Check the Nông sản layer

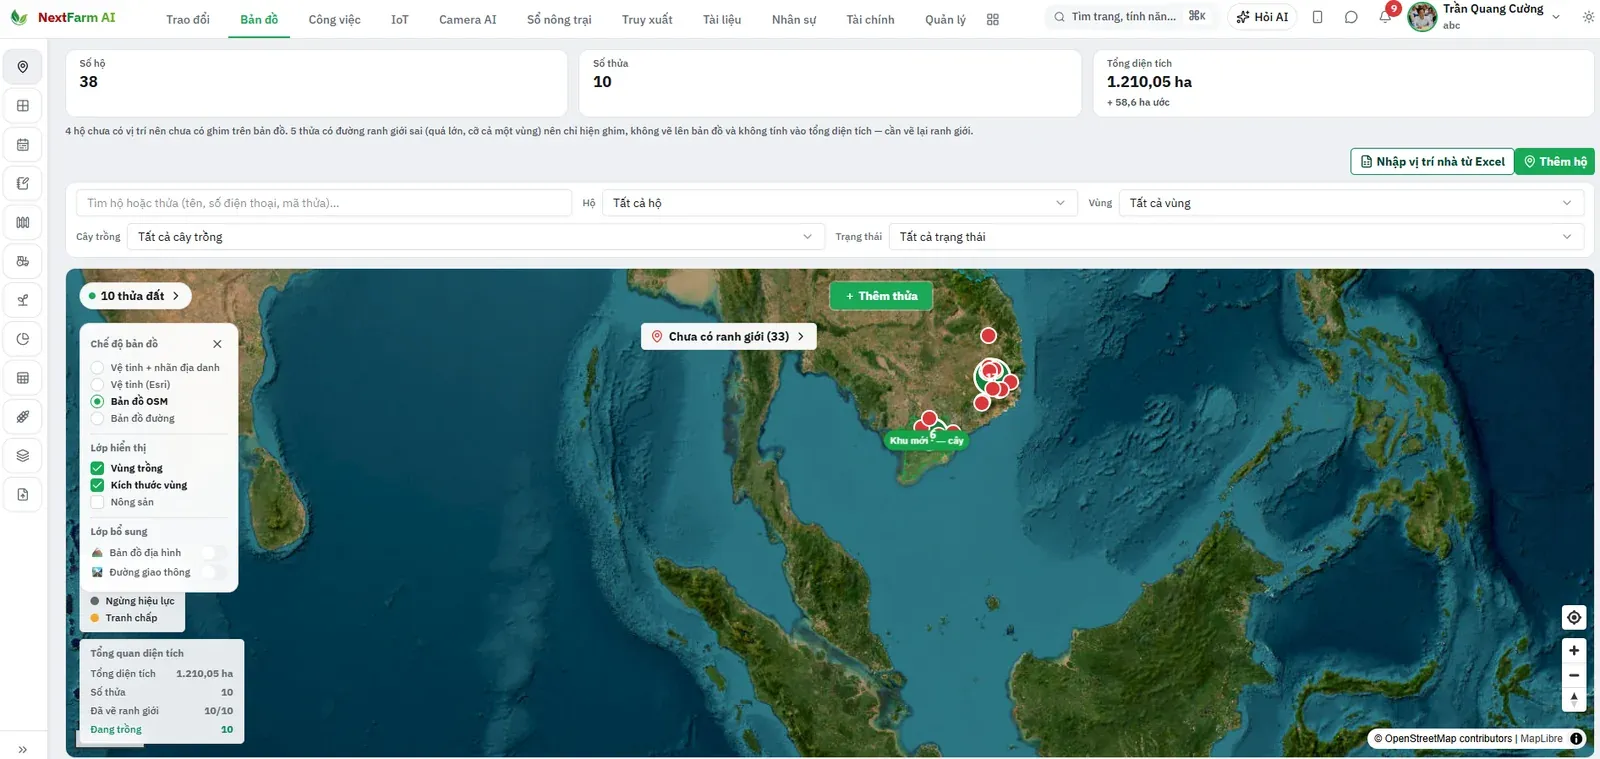[97, 502]
